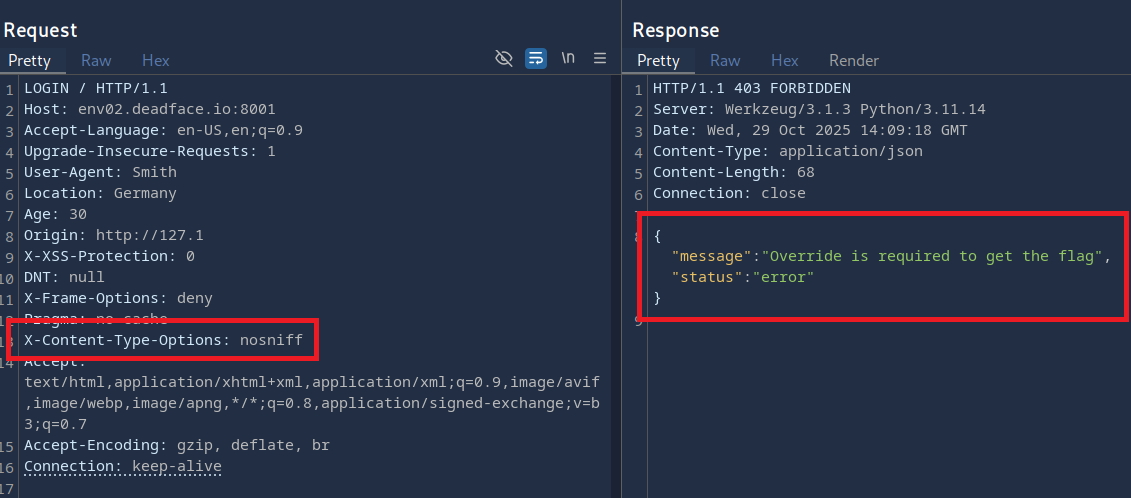Viewport: 1131px width, 498px height.
Task: Select the Response Pretty tab
Action: [x=658, y=60]
